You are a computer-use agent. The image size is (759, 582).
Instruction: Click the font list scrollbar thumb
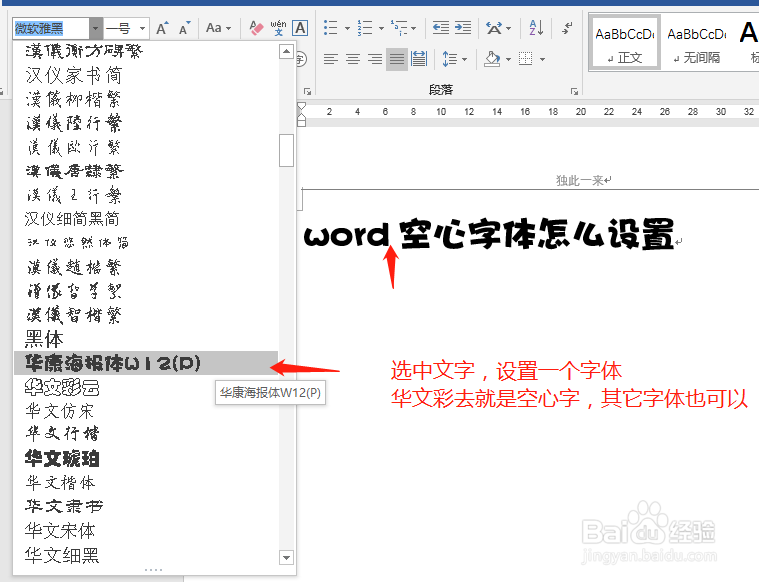(x=287, y=151)
